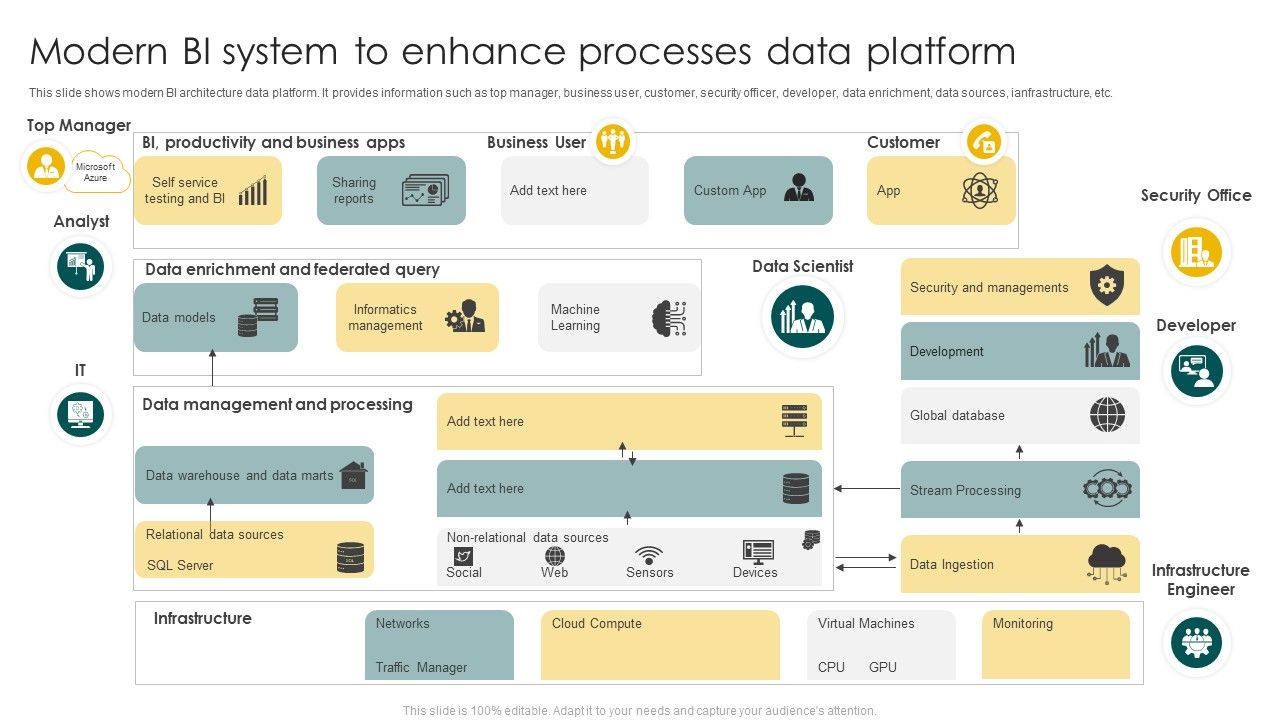The height and width of the screenshot is (720, 1280).
Task: Select the Virtual Machines box
Action: click(x=881, y=645)
